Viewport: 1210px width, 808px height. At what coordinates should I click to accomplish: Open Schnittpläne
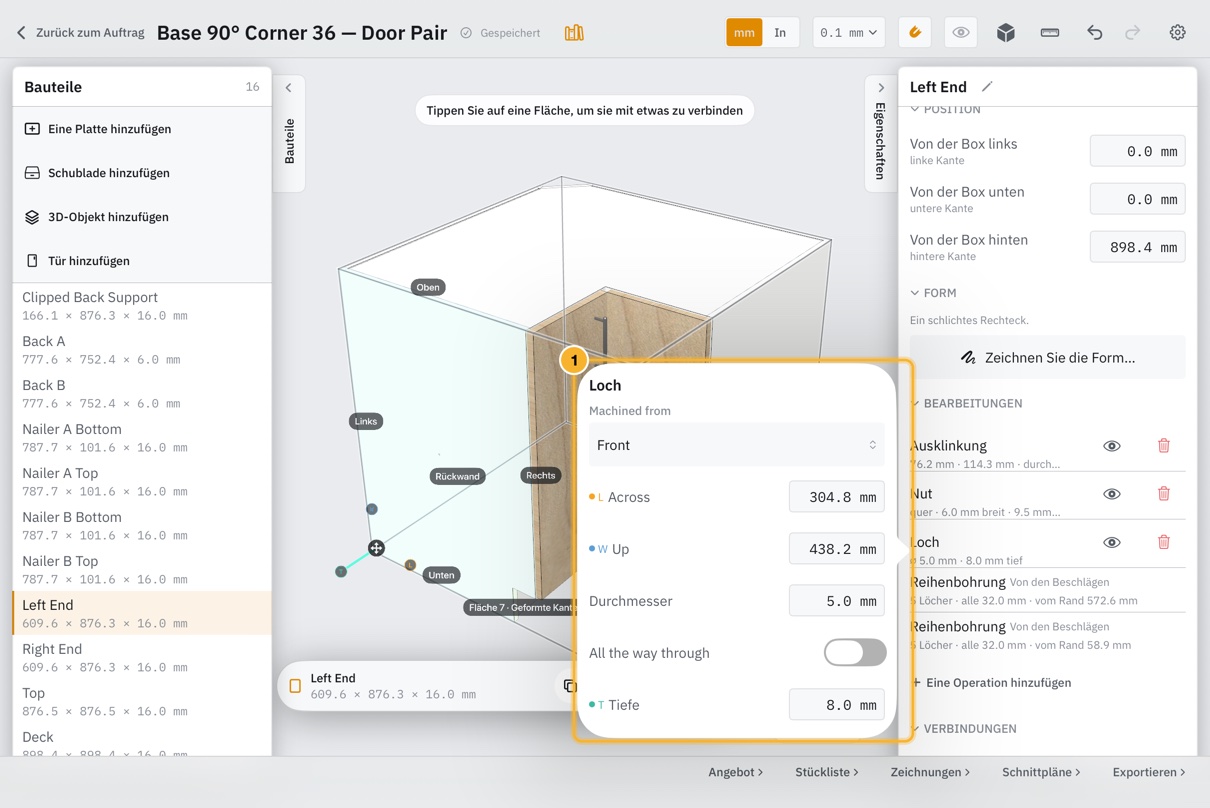(1041, 772)
